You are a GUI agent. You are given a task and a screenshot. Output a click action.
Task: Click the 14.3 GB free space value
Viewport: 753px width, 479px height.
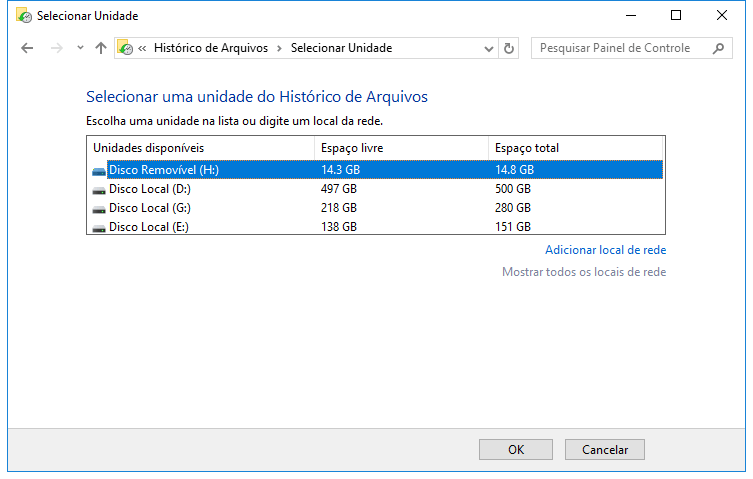coord(340,170)
